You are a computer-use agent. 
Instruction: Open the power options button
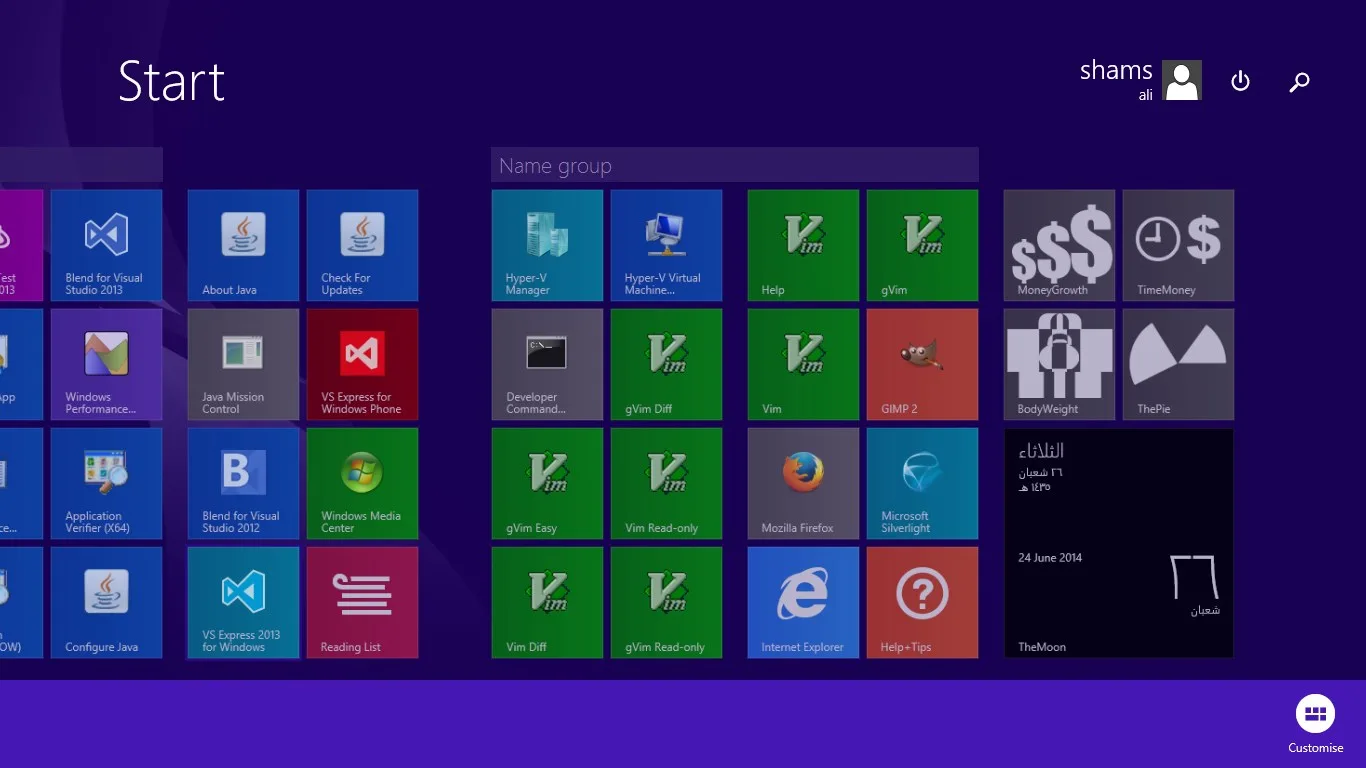1240,81
